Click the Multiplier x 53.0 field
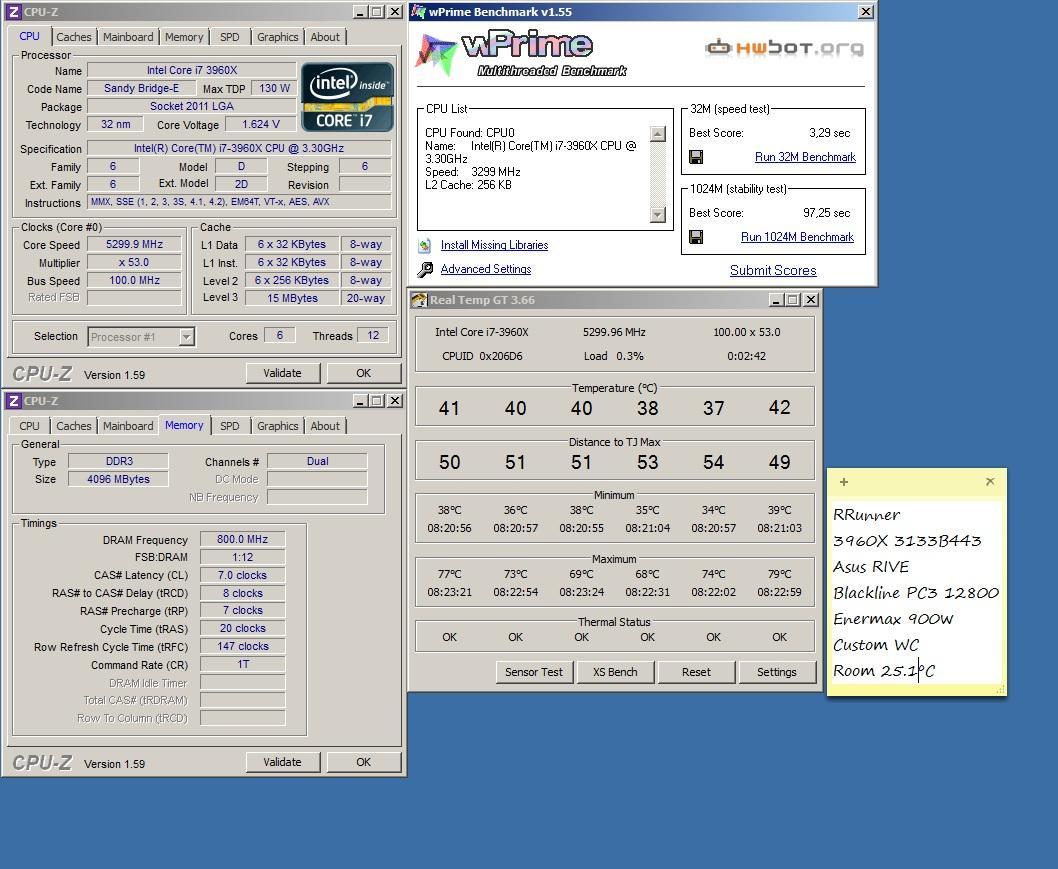 click(x=134, y=262)
